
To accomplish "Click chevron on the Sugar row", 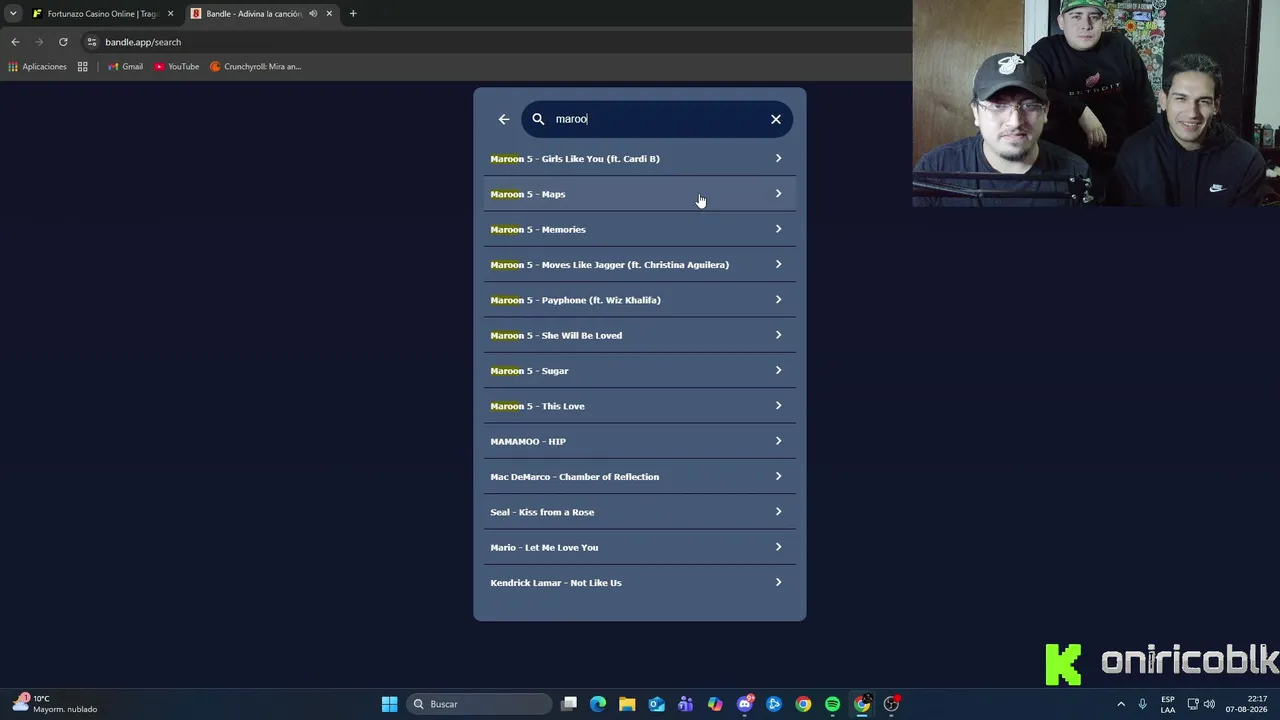I will (x=778, y=370).
